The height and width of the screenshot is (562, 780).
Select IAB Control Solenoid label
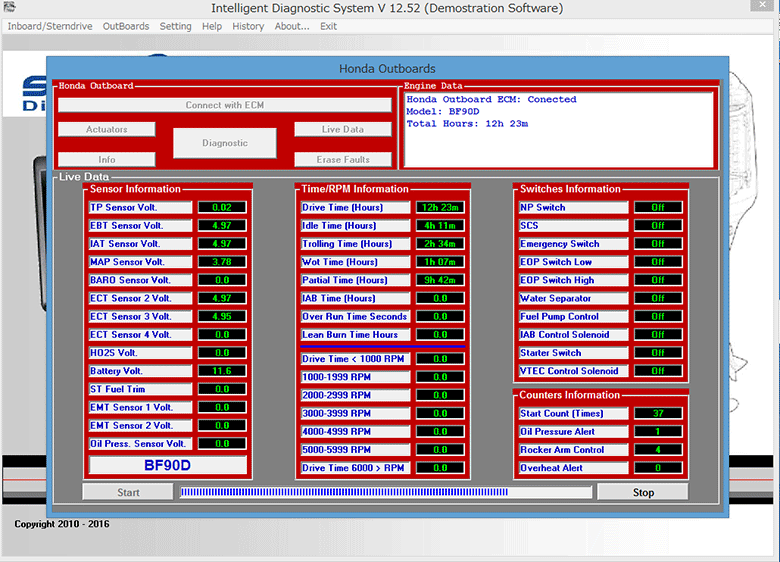point(574,335)
